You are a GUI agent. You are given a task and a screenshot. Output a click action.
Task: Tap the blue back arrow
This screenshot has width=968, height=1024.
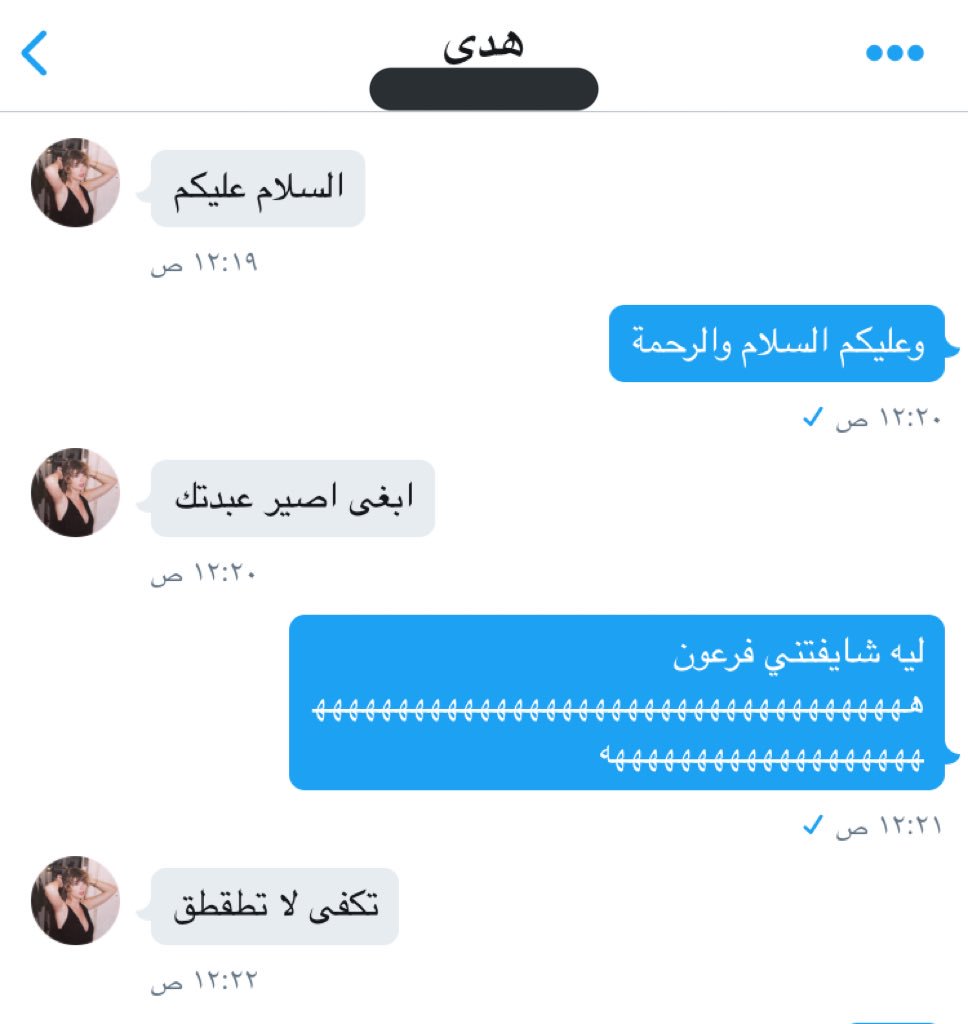[x=34, y=53]
